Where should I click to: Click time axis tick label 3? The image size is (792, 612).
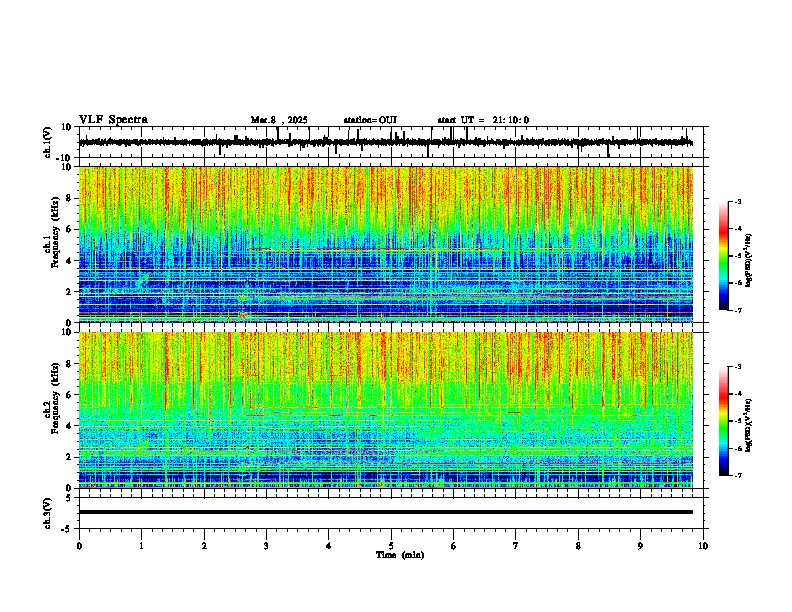click(266, 546)
